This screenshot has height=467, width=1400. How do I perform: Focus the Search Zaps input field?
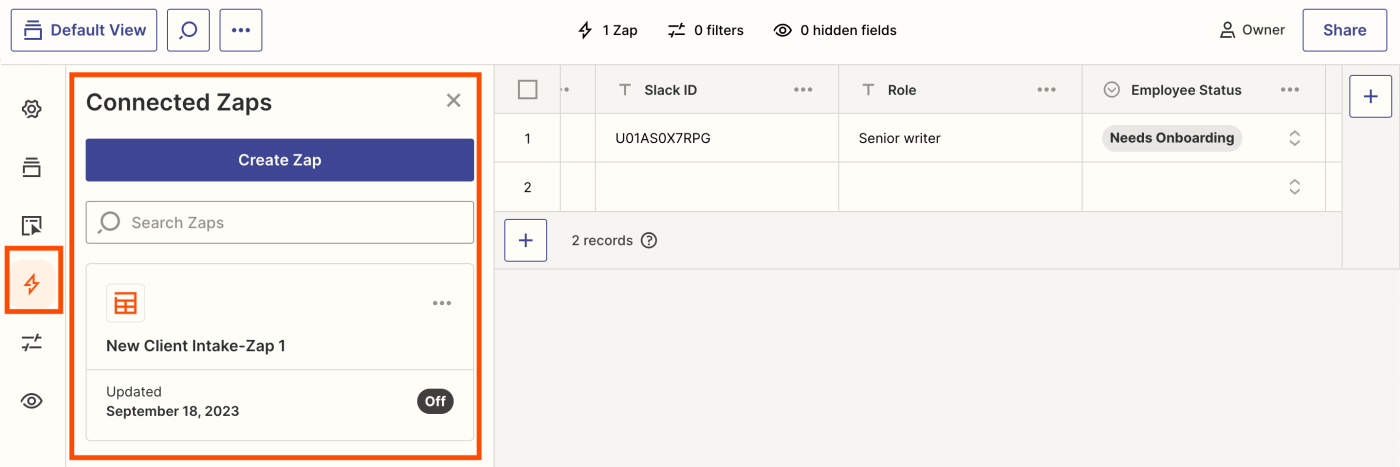coord(280,222)
